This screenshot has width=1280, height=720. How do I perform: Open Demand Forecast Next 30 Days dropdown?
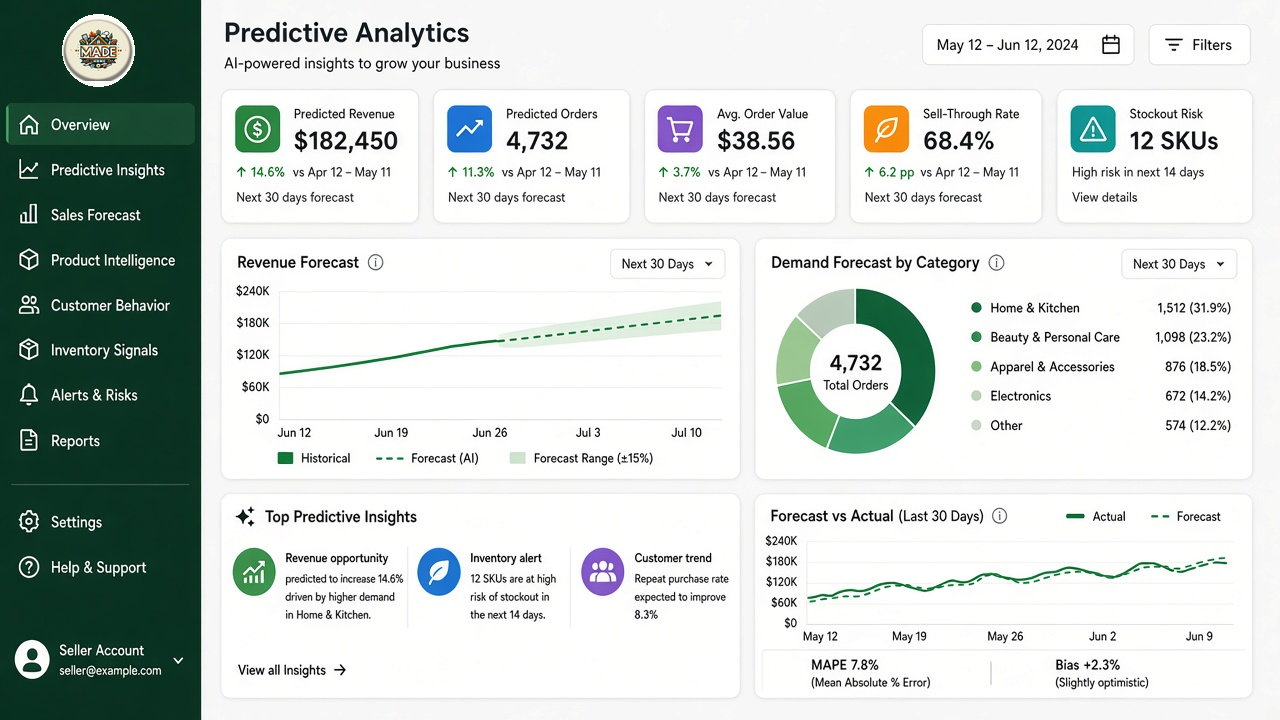1179,264
